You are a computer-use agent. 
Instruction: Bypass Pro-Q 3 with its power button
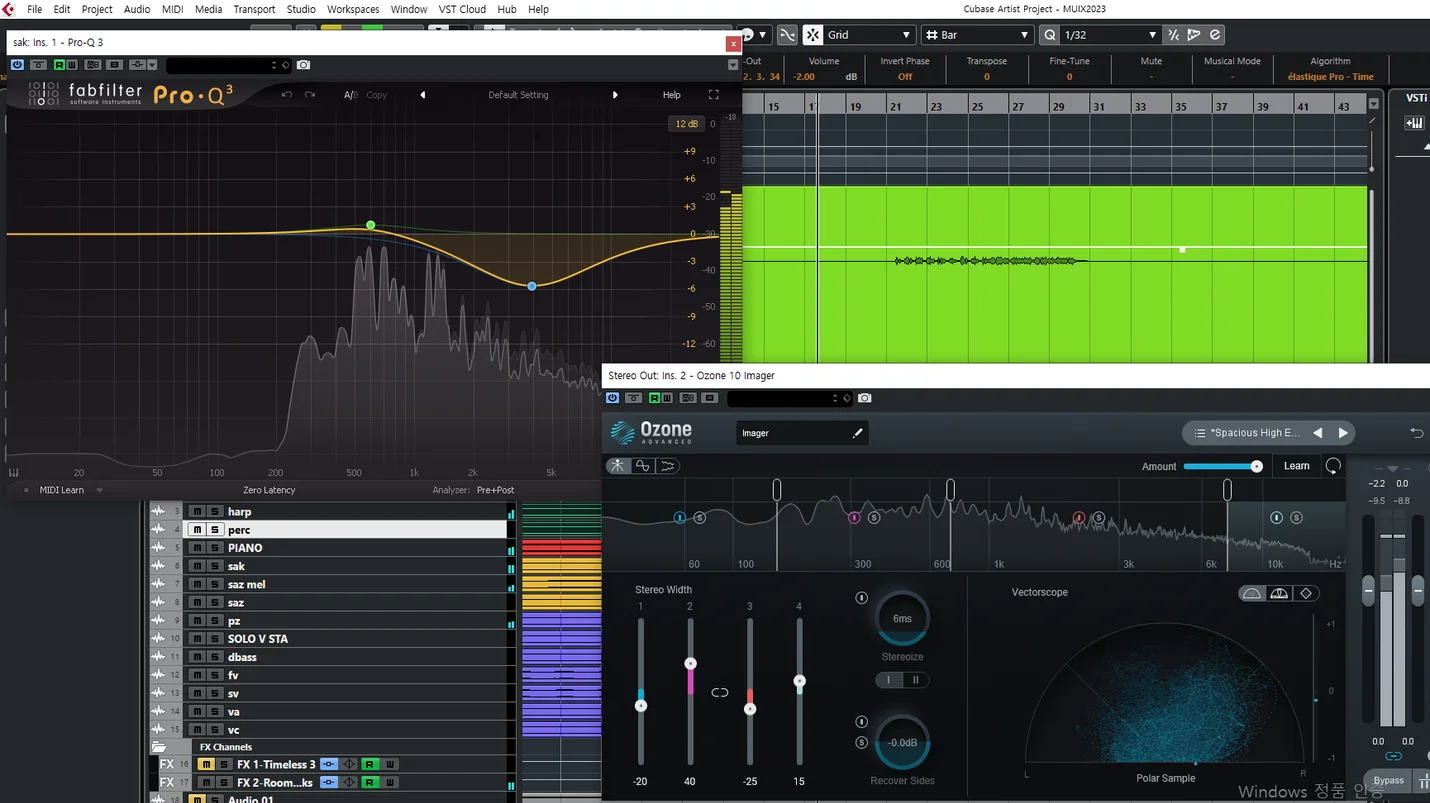click(x=17, y=65)
